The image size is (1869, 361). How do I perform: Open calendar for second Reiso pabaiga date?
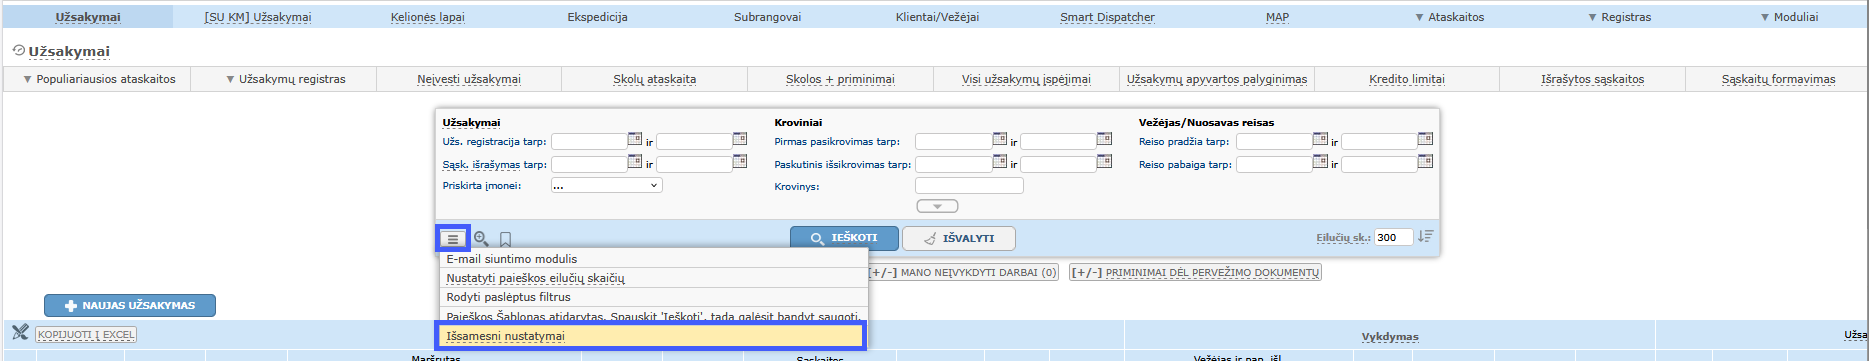[x=1426, y=162]
